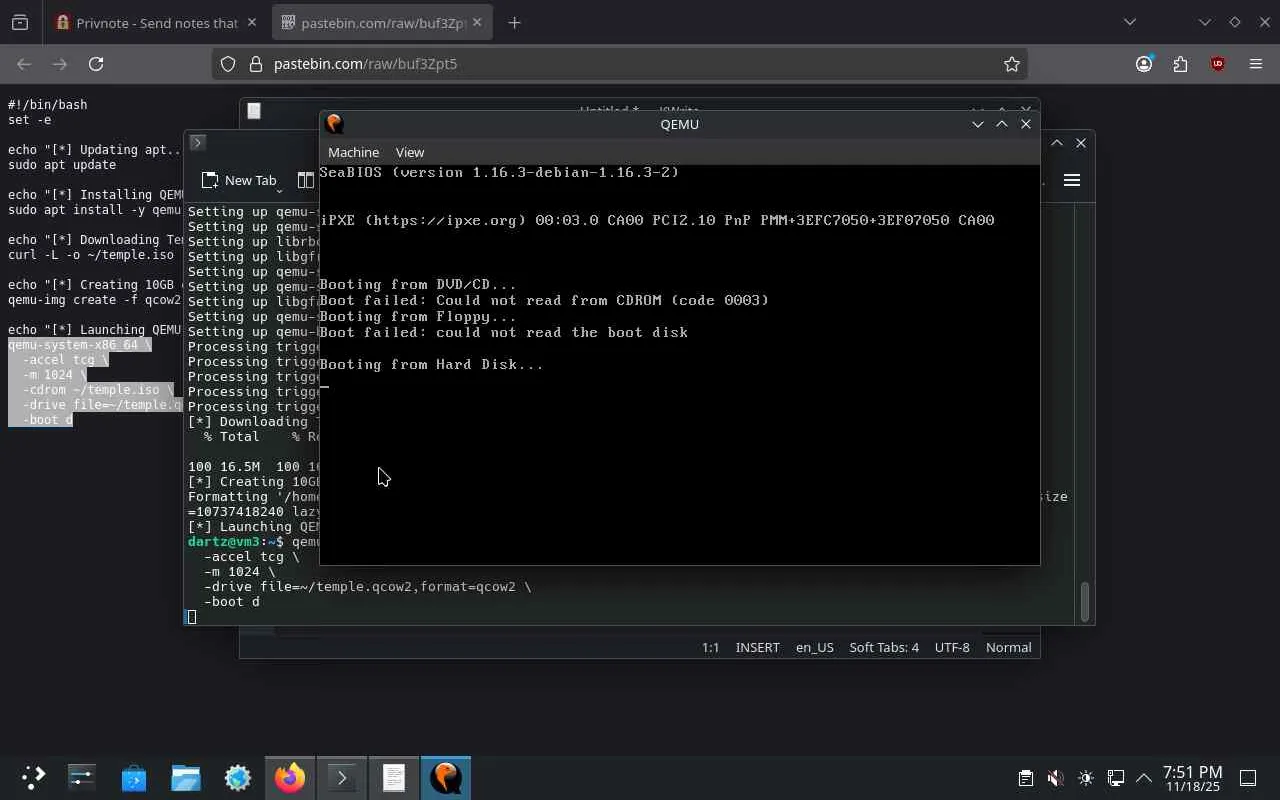Image resolution: width=1280 pixels, height=800 pixels.
Task: Close the Konsole terminal window
Action: click(x=1081, y=143)
